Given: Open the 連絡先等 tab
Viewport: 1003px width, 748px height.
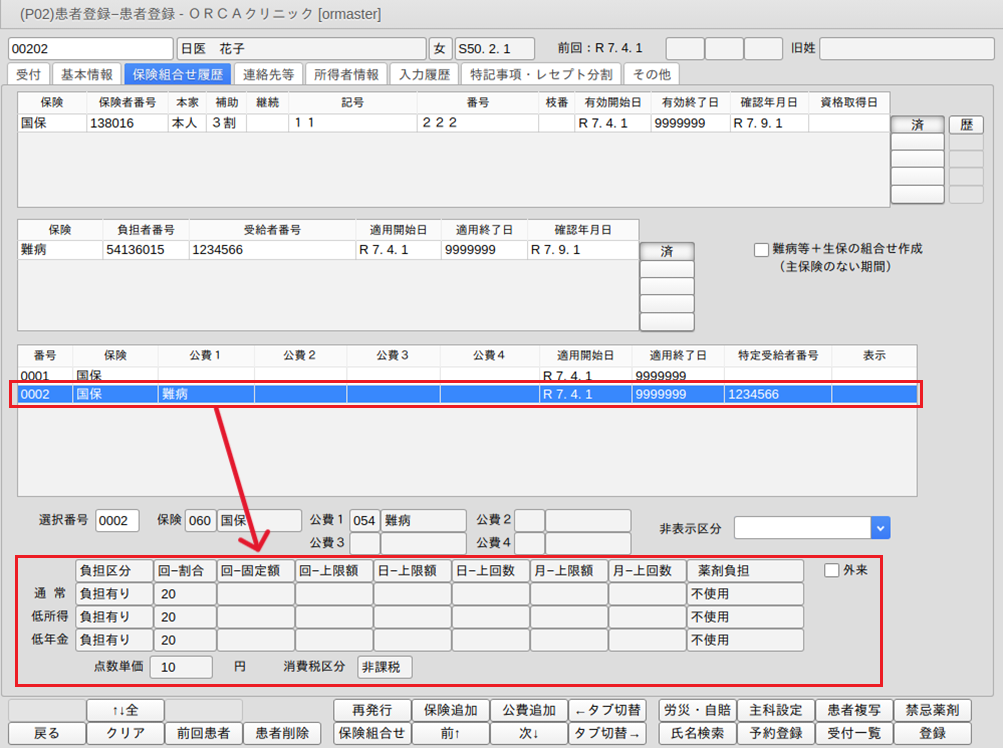Looking at the screenshot, I should pos(268,74).
